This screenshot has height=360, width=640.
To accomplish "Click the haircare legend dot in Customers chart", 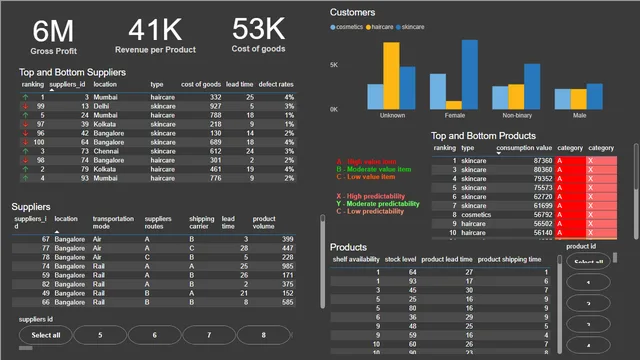I will tap(368, 27).
